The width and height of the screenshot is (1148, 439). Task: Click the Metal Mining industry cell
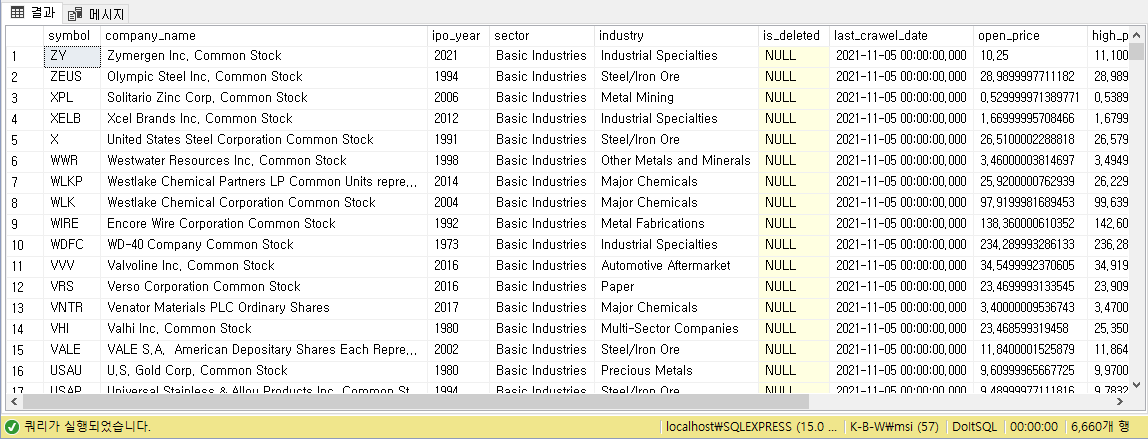pos(676,97)
